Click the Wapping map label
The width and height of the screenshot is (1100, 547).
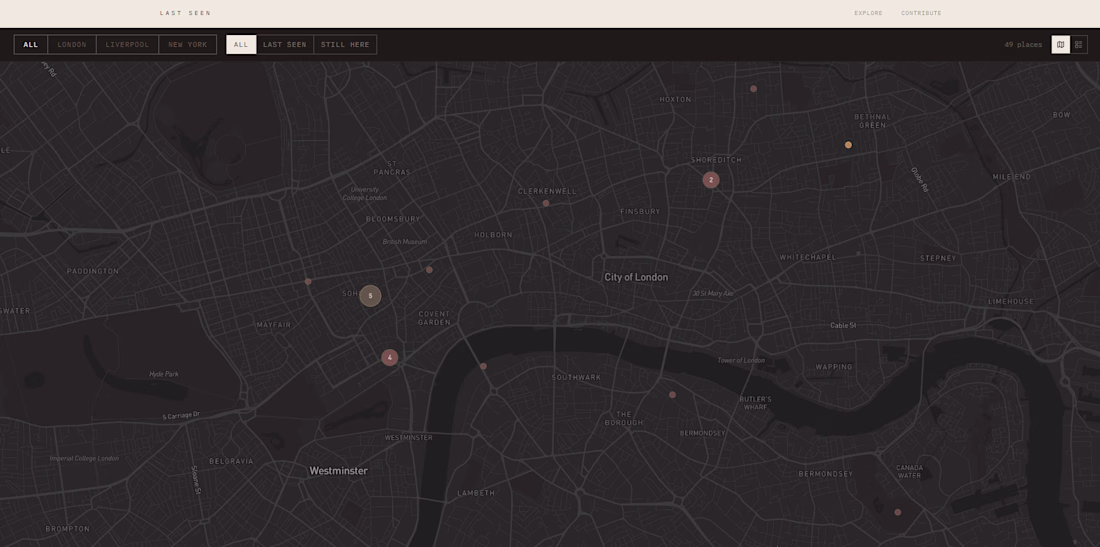click(833, 367)
